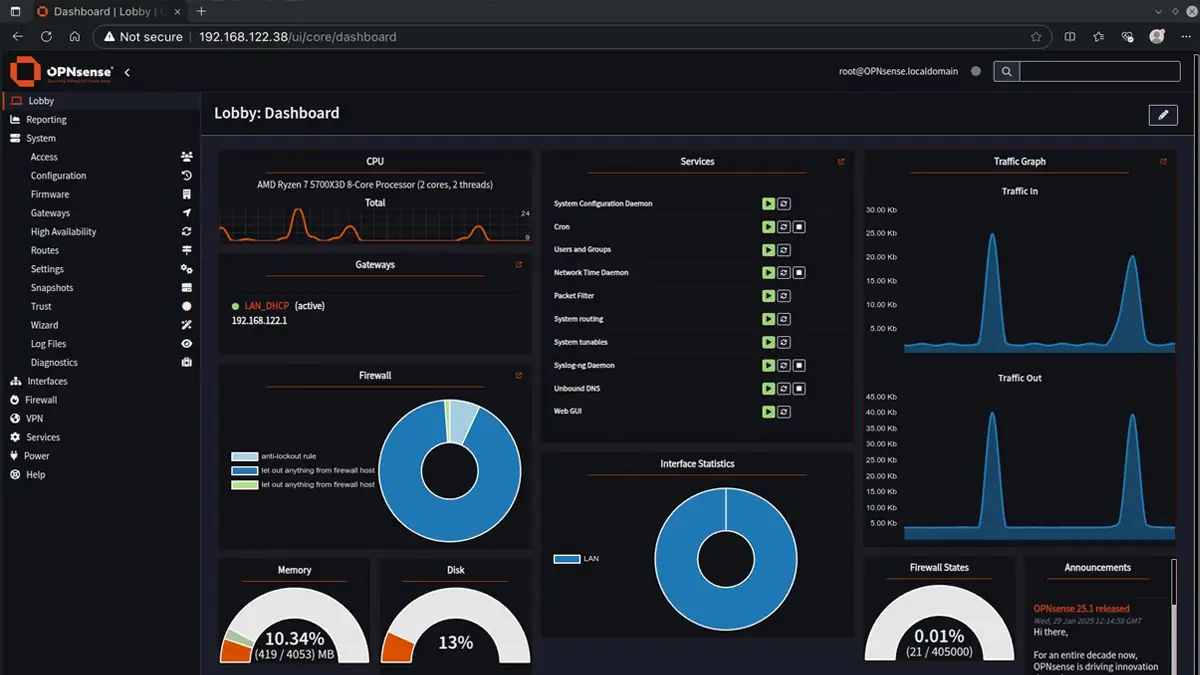The width and height of the screenshot is (1200, 675).
Task: Open the Traffic Graph external link icon
Action: [1163, 161]
